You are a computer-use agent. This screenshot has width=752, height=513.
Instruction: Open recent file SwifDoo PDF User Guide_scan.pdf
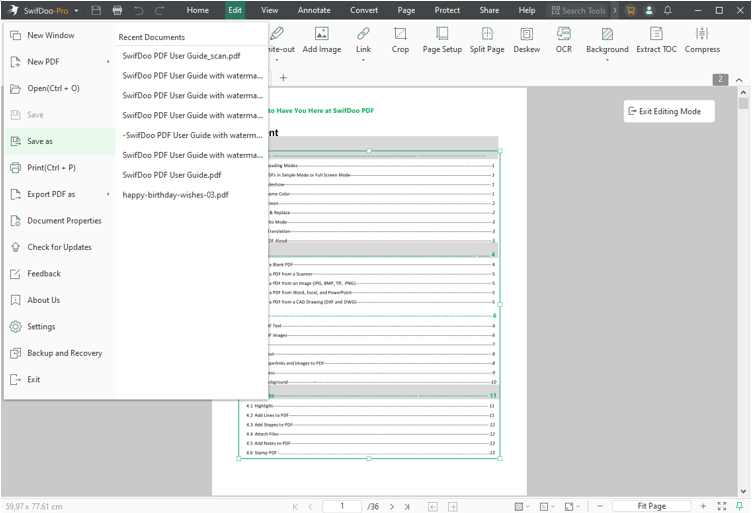191,56
